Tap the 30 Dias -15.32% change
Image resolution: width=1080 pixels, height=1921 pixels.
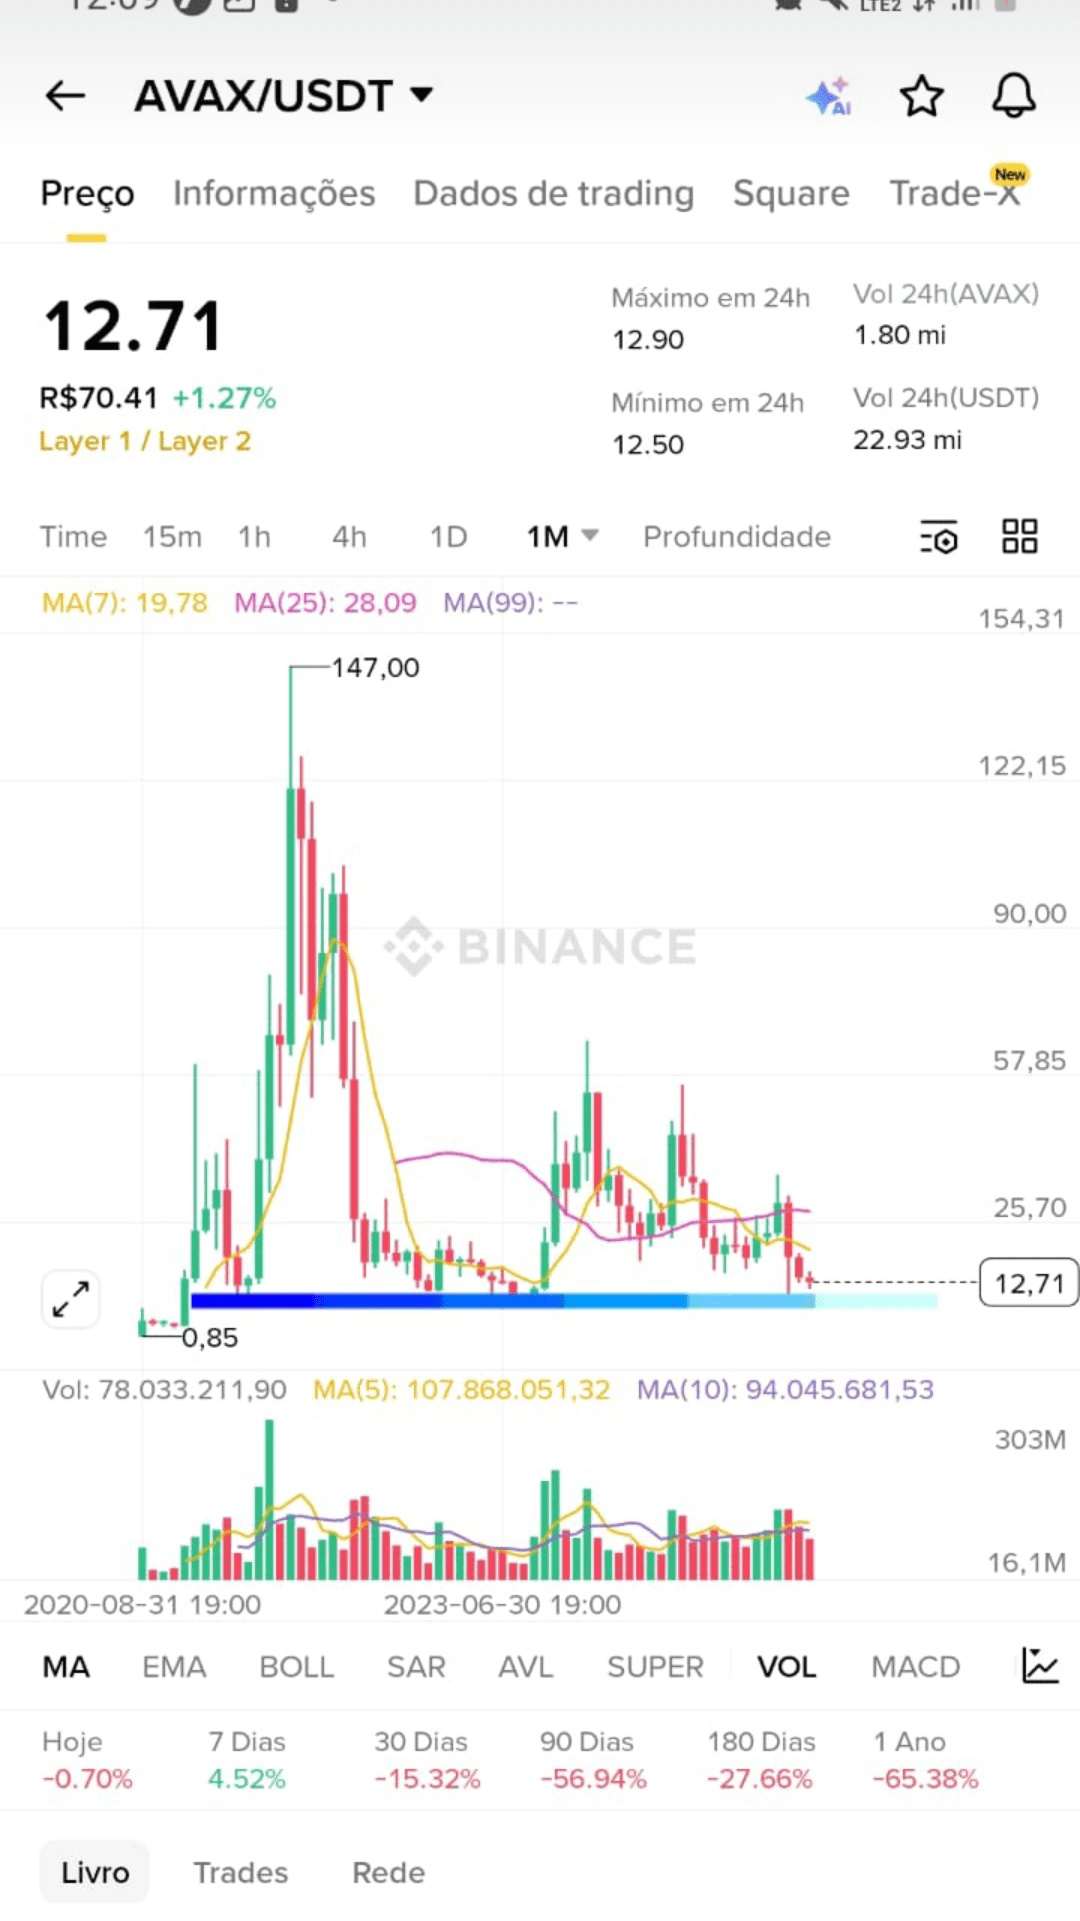pos(427,1760)
